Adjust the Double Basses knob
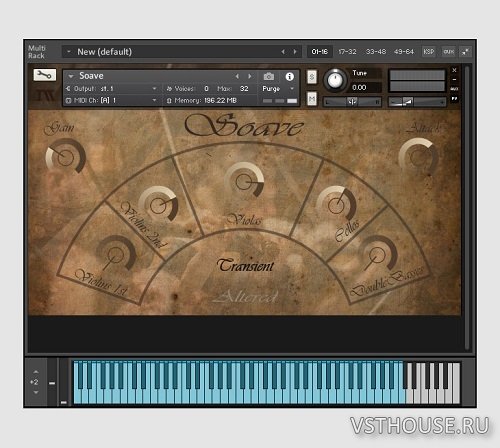The image size is (500, 448). [x=378, y=254]
